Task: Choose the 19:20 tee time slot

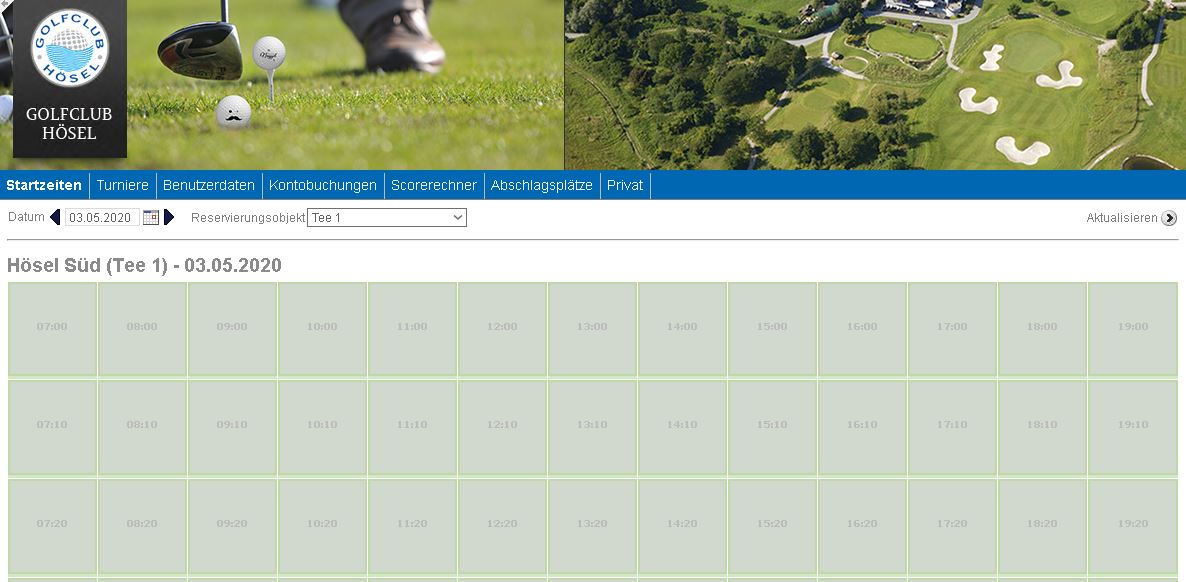Action: [1132, 524]
